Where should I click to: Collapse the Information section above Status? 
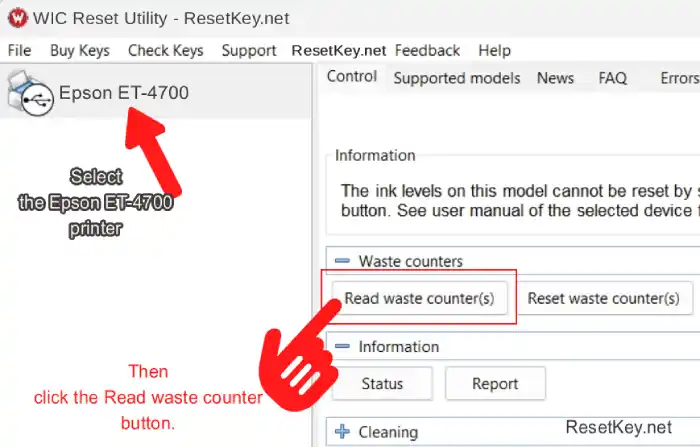pyautogui.click(x=342, y=346)
